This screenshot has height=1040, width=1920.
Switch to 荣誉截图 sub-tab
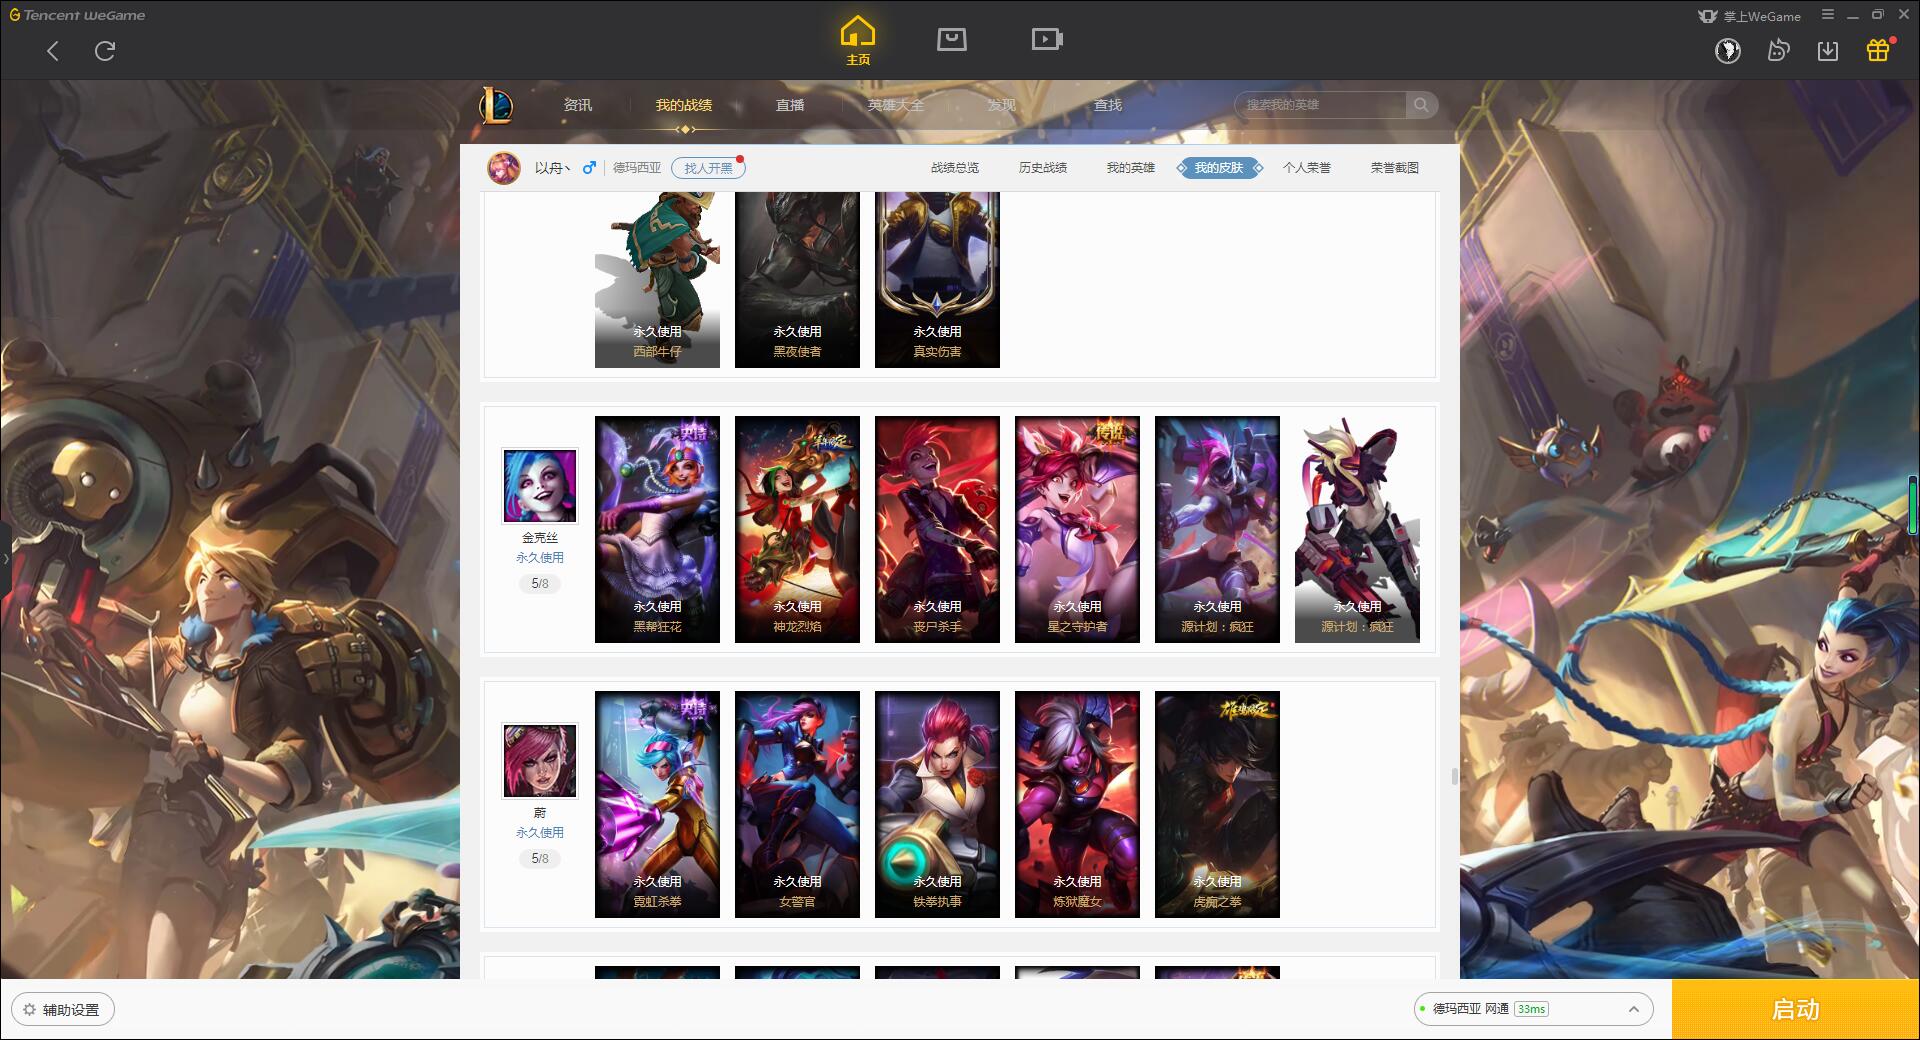tap(1395, 168)
